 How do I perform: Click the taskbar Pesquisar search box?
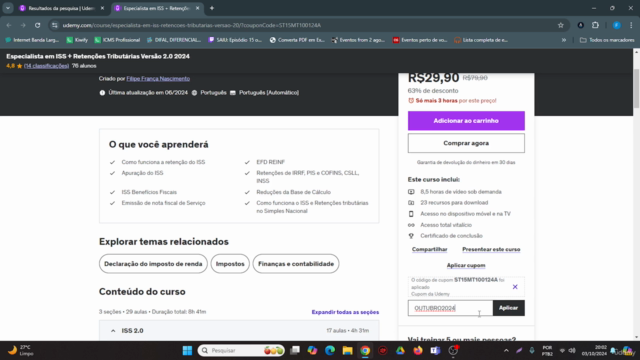point(241,351)
